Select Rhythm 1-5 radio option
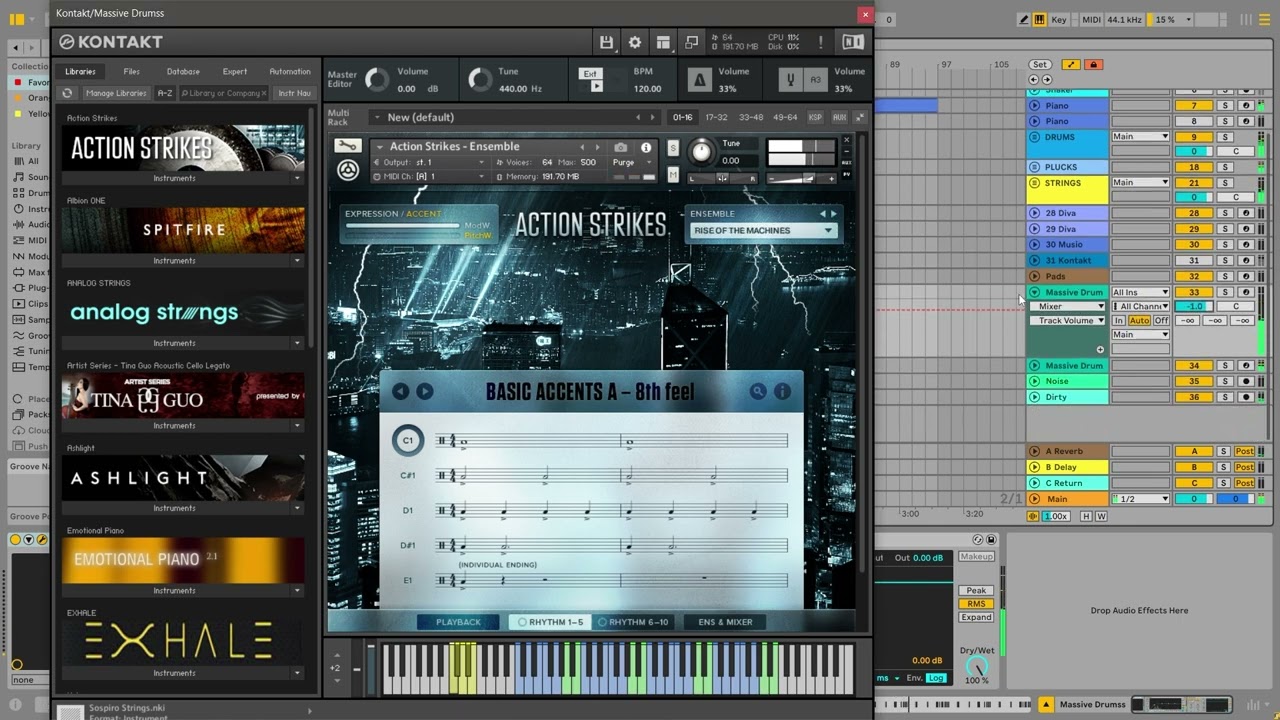The height and width of the screenshot is (720, 1280). 548,622
